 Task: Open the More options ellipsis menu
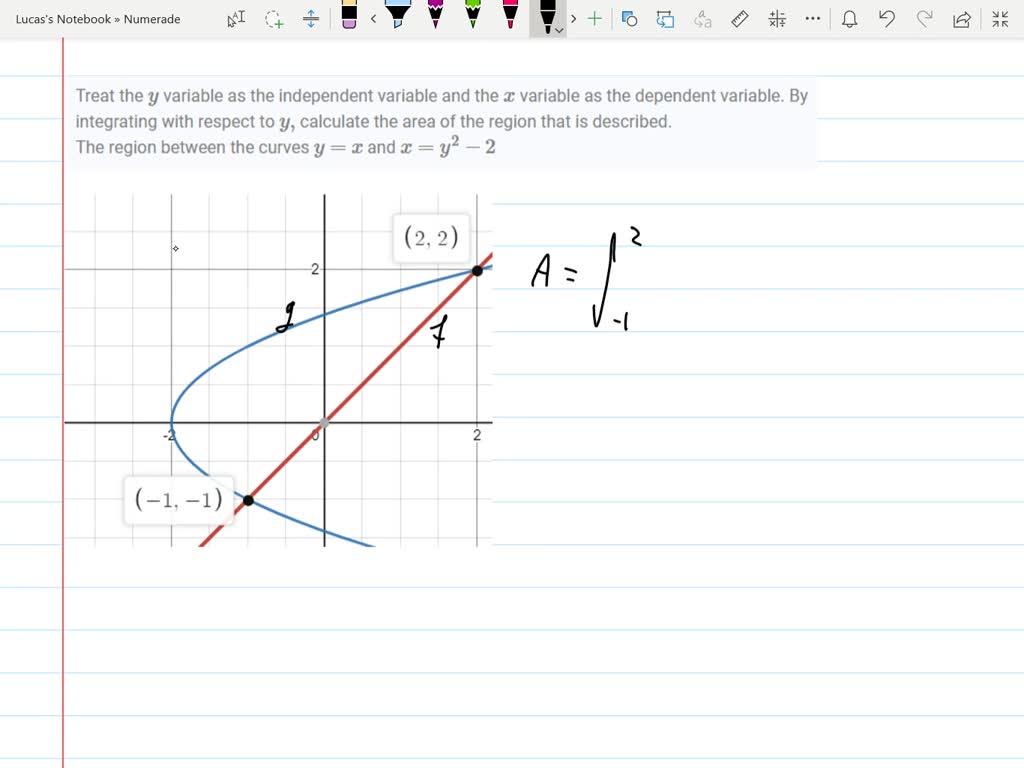tap(812, 19)
